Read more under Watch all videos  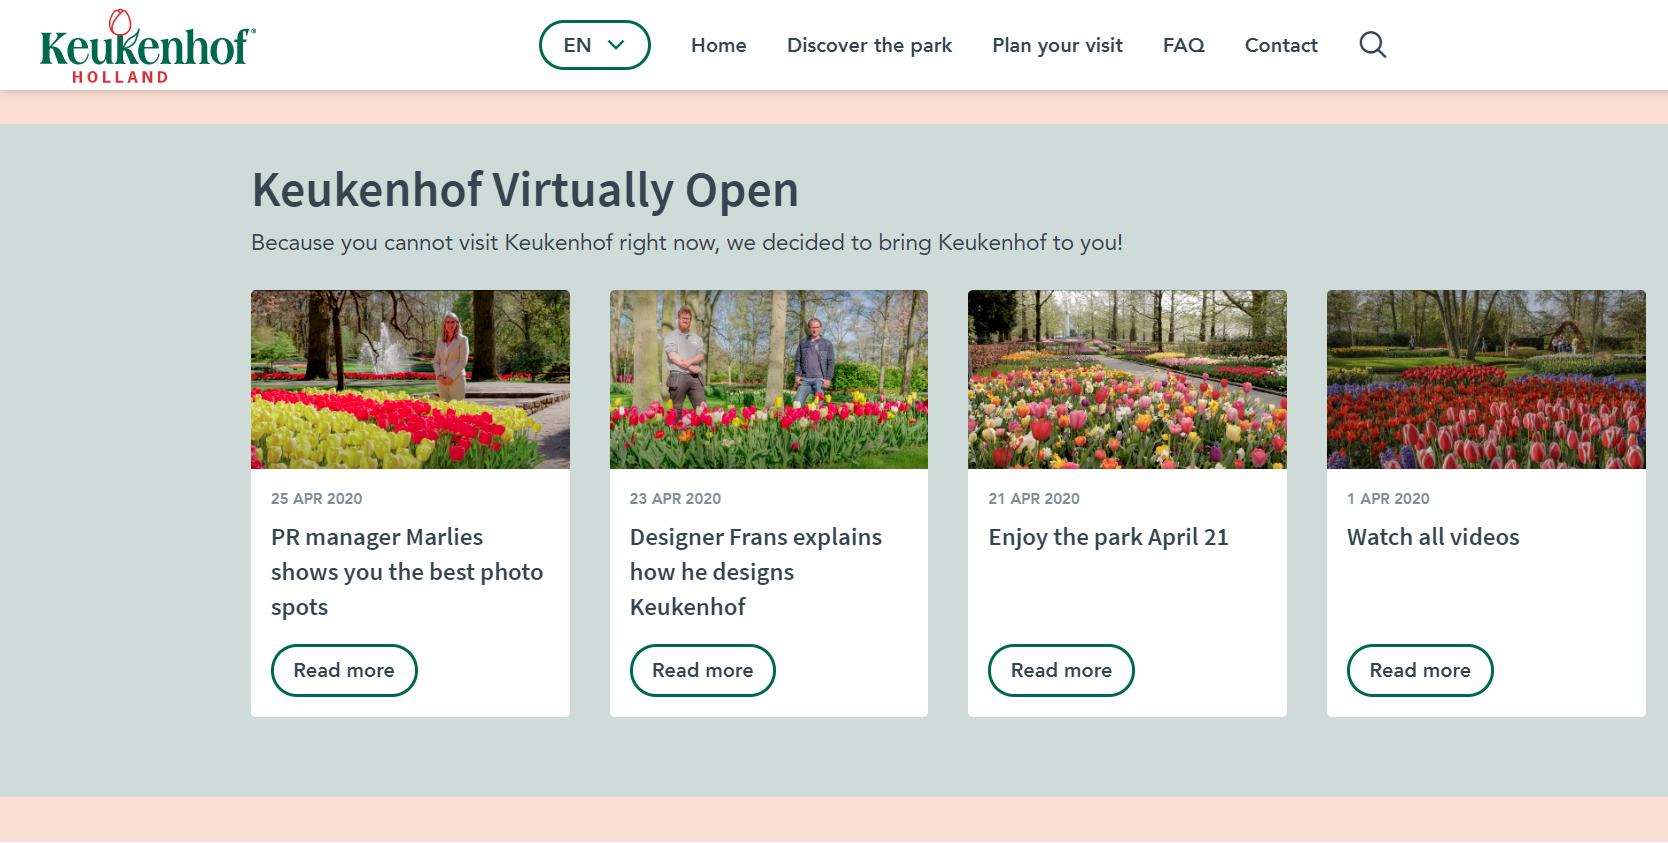click(x=1420, y=670)
